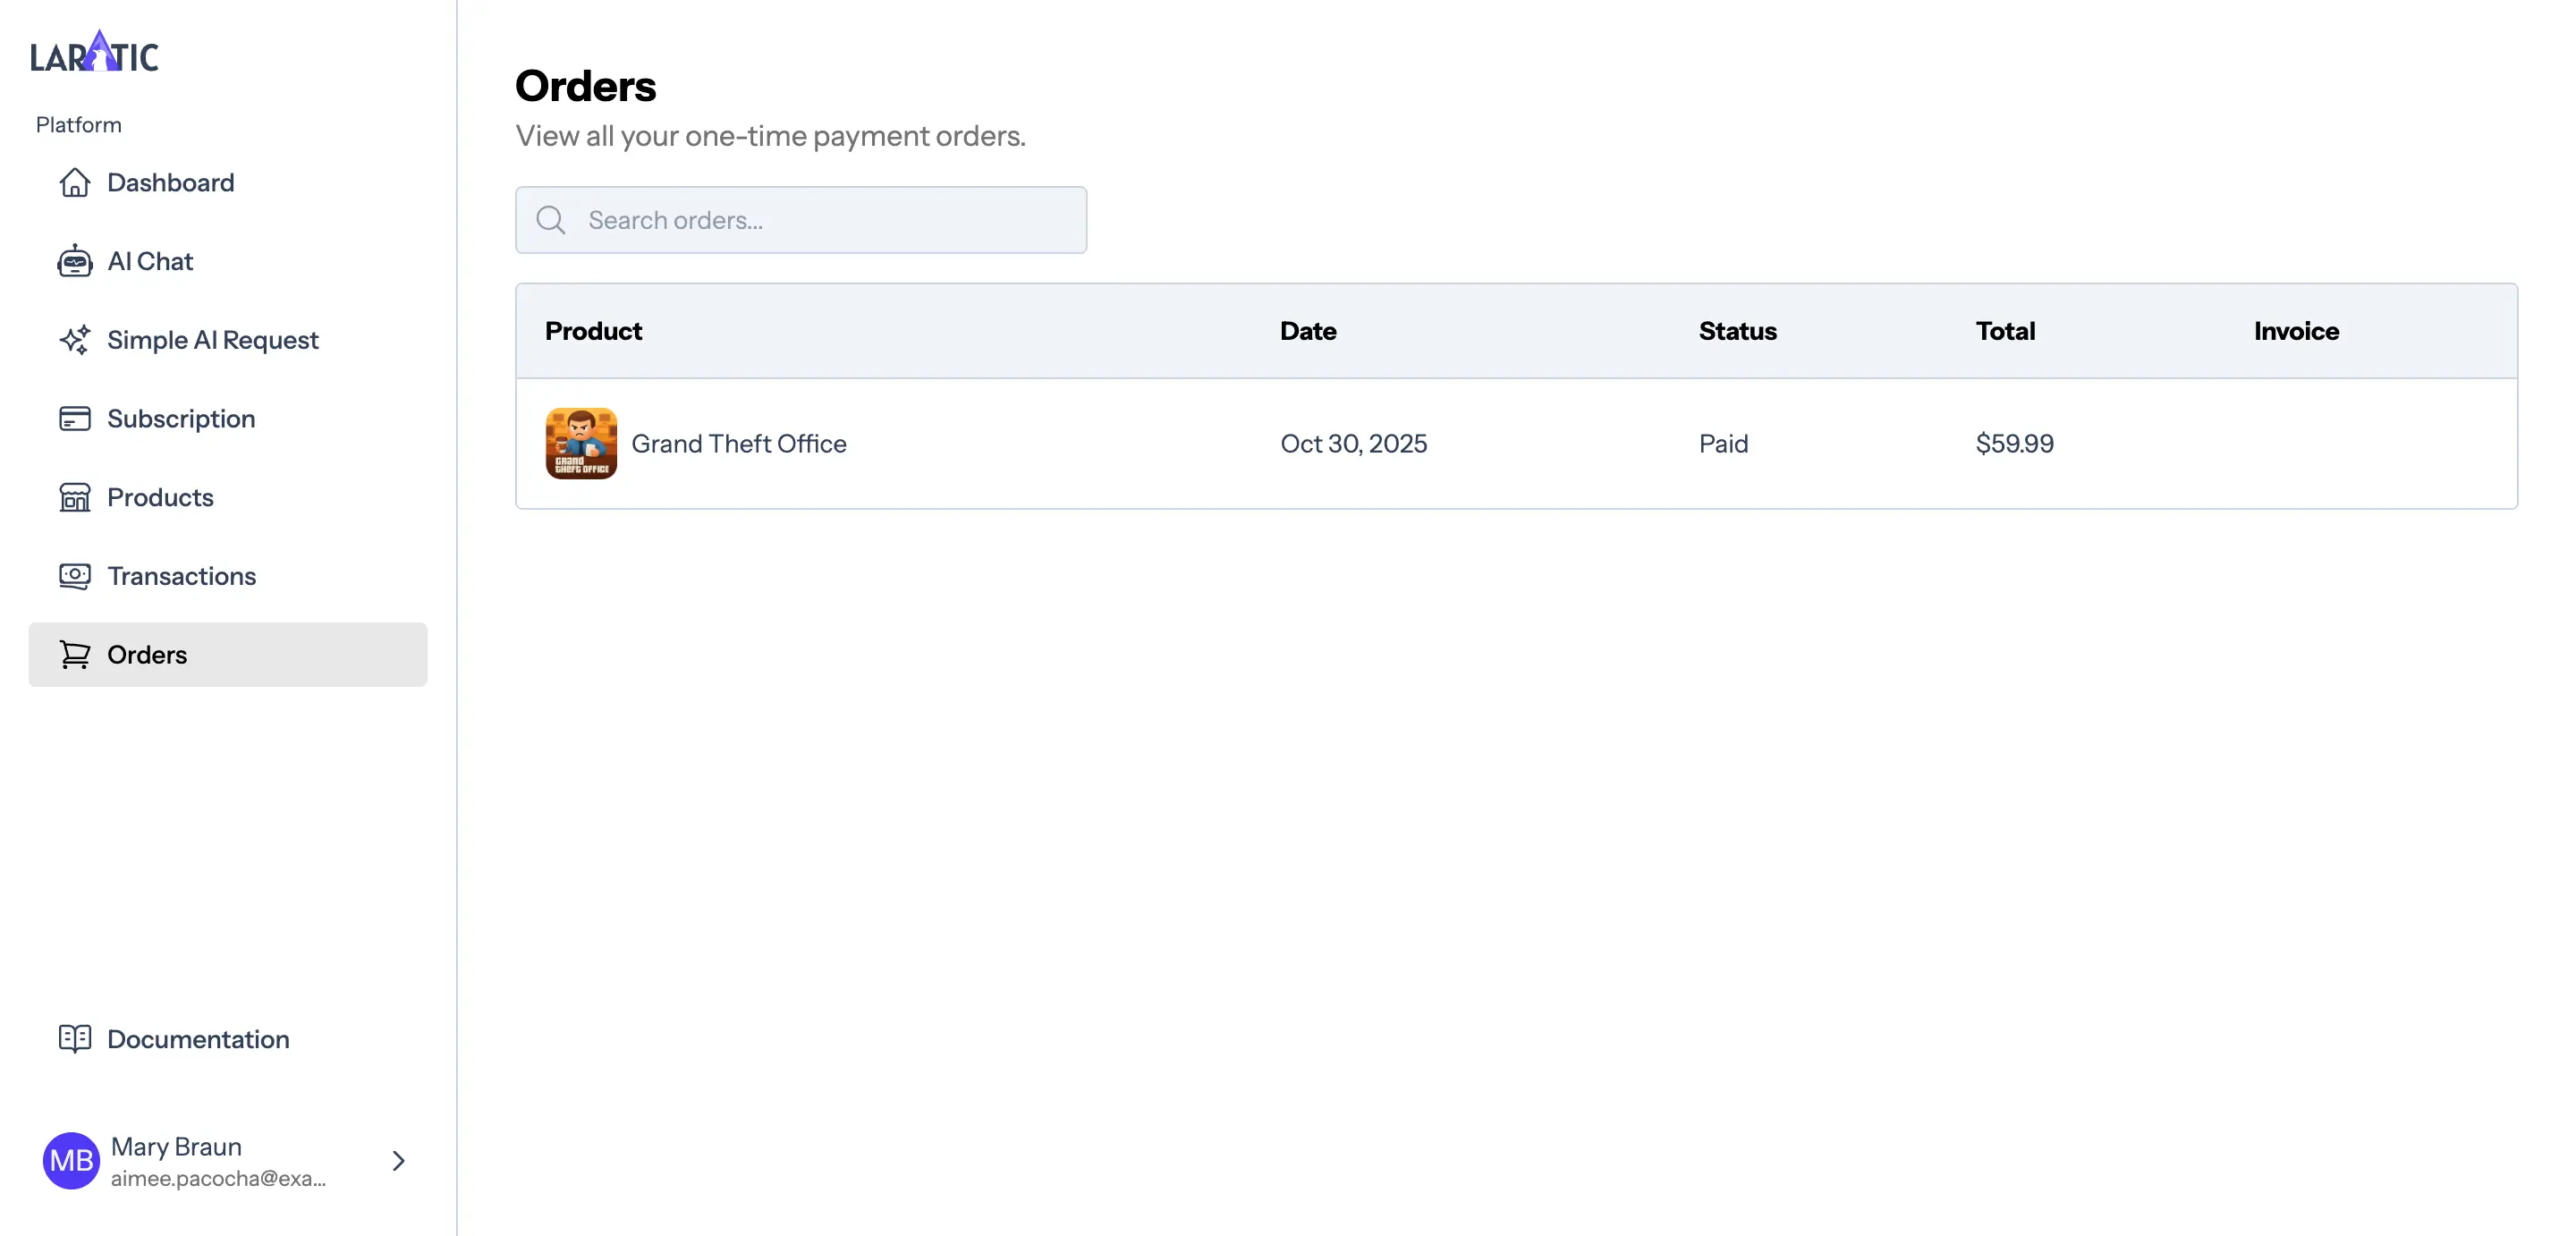This screenshot has width=2576, height=1236.
Task: Click the Dashboard house icon
Action: (74, 183)
